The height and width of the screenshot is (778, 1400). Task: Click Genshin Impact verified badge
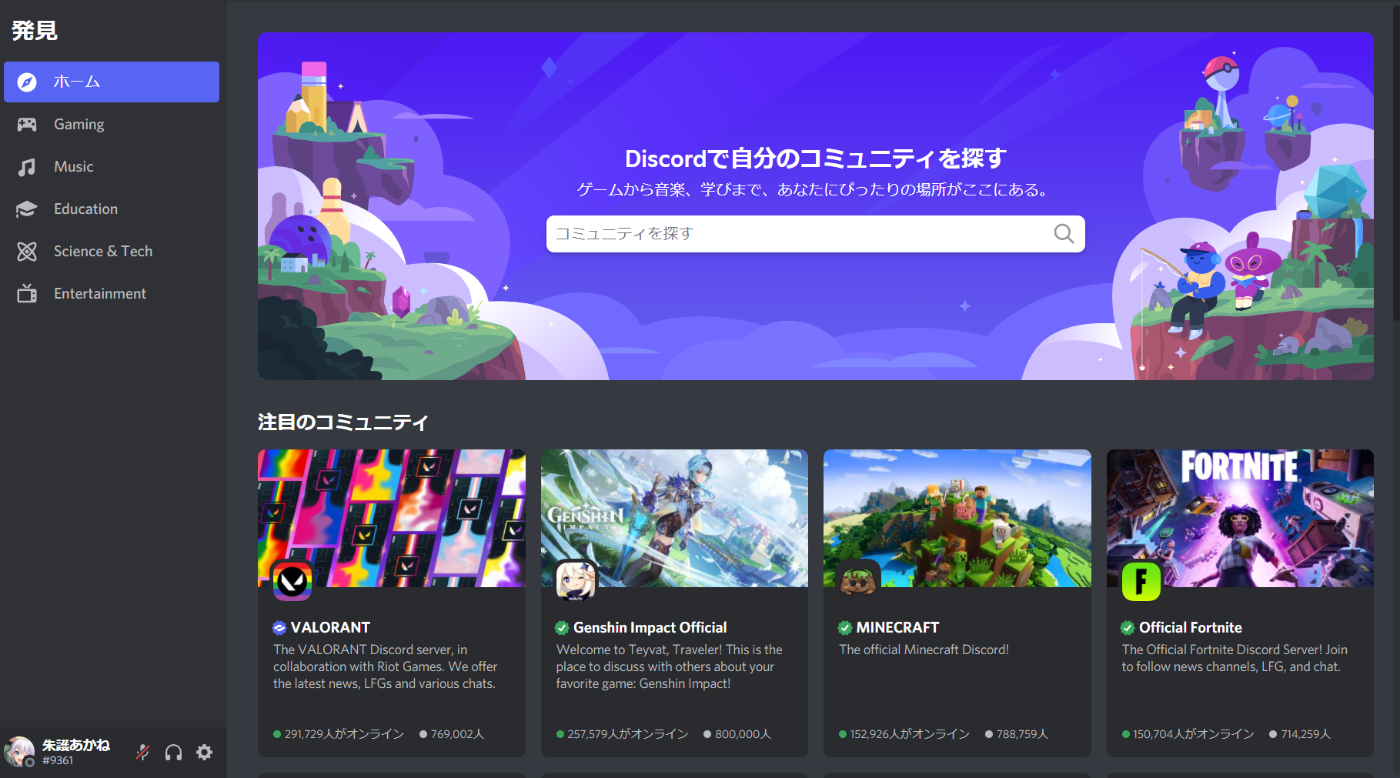[x=562, y=628]
